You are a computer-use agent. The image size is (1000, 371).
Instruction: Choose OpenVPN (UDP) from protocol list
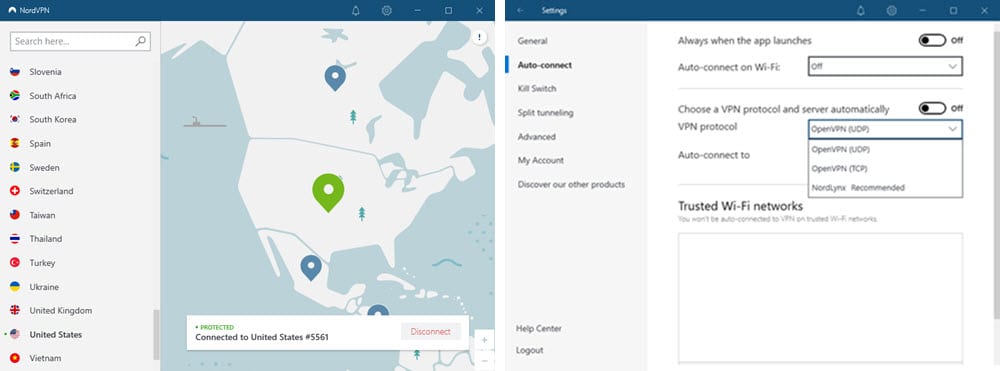(885, 149)
